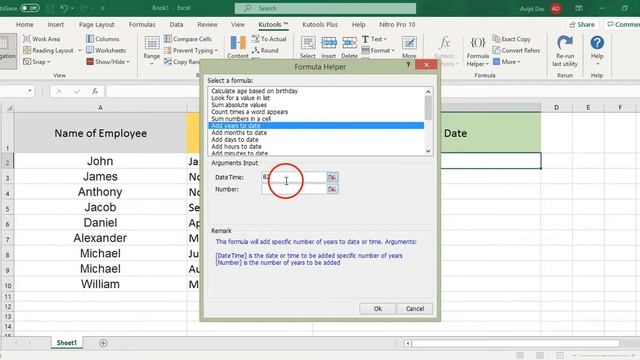Expand the Name Box dropdown
The height and width of the screenshot is (360, 640).
(30, 91)
